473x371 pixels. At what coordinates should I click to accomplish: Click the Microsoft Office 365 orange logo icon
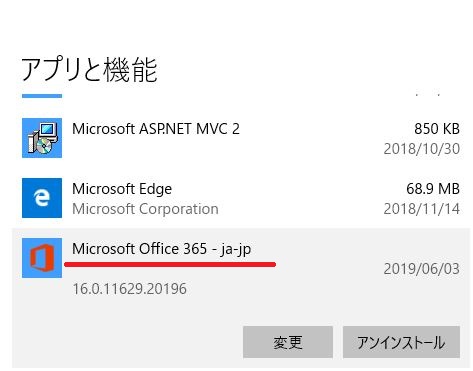click(42, 258)
